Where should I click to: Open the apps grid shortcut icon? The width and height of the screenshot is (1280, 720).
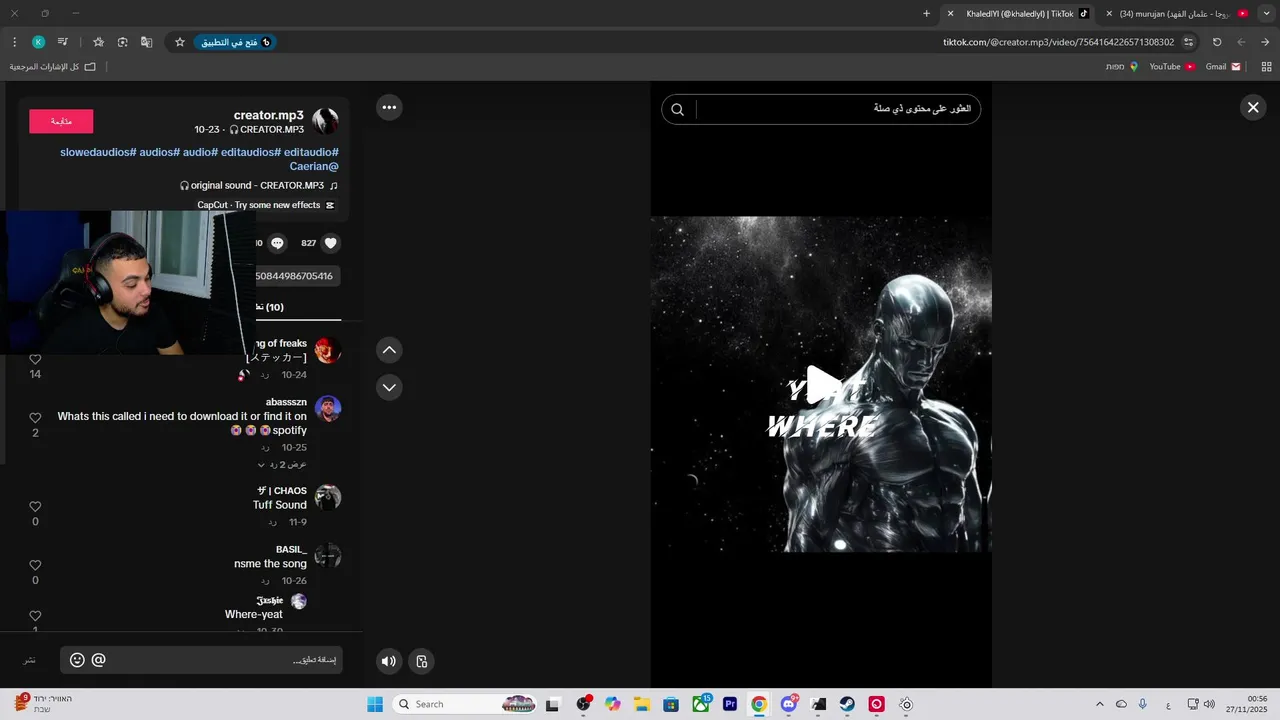[x=1266, y=66]
